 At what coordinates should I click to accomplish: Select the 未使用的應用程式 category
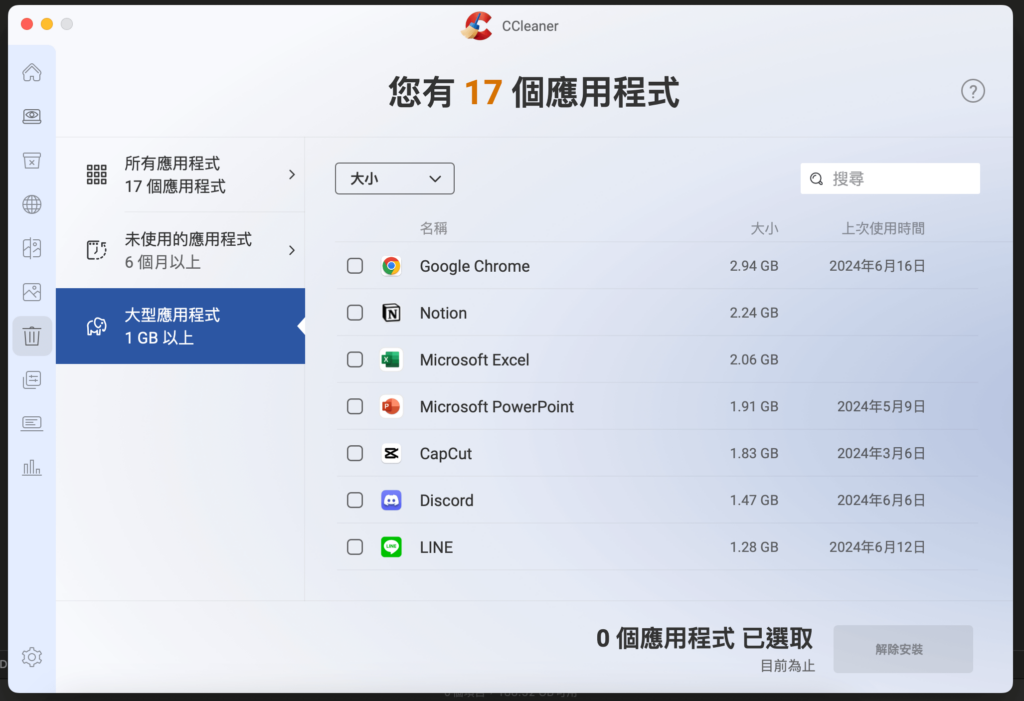[180, 250]
